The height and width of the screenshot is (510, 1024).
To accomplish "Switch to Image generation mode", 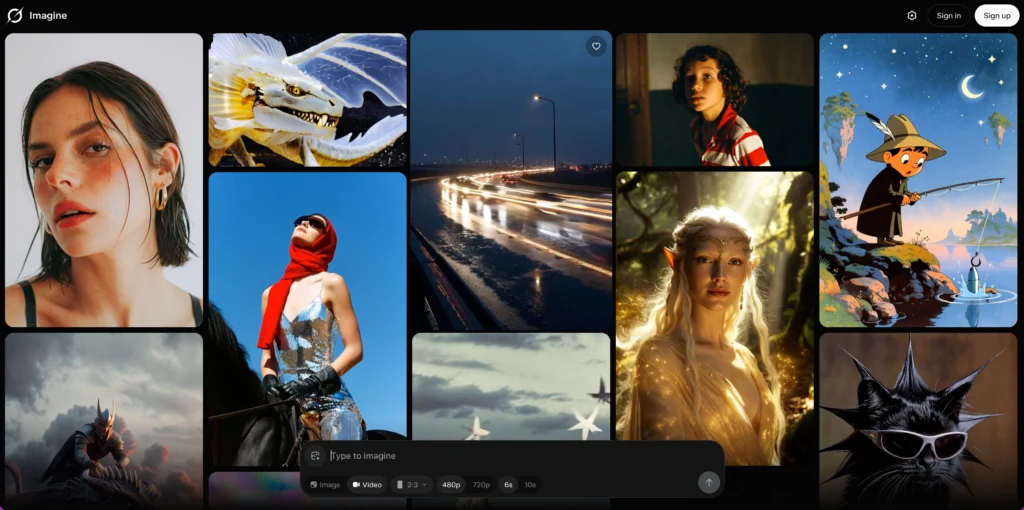I will point(325,485).
